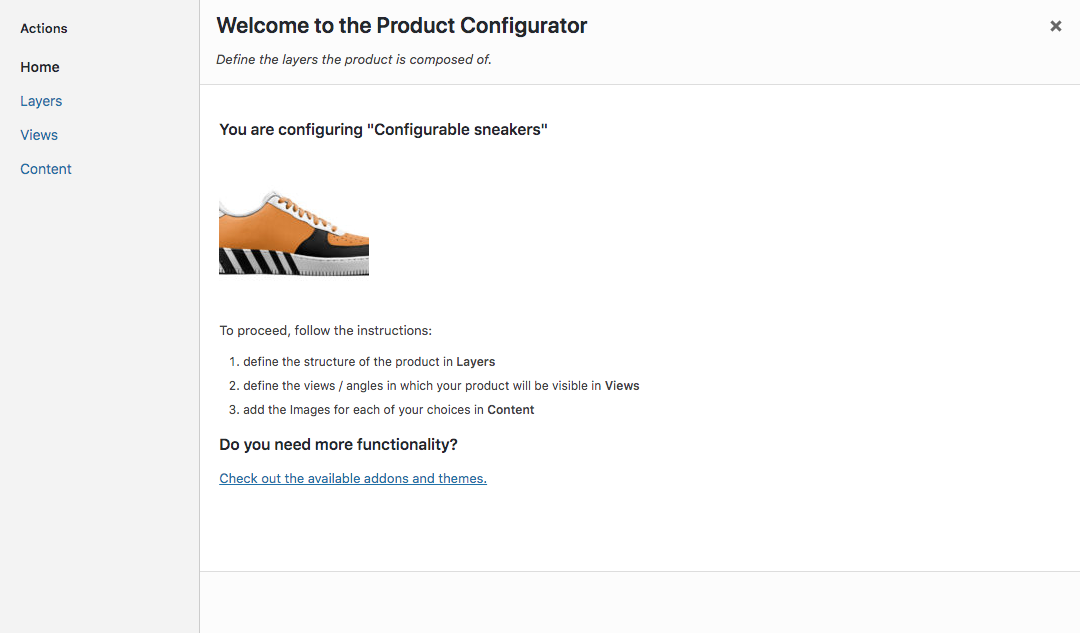The height and width of the screenshot is (633, 1080).
Task: Click the italic Define the layers subtitle
Action: pyautogui.click(x=354, y=60)
